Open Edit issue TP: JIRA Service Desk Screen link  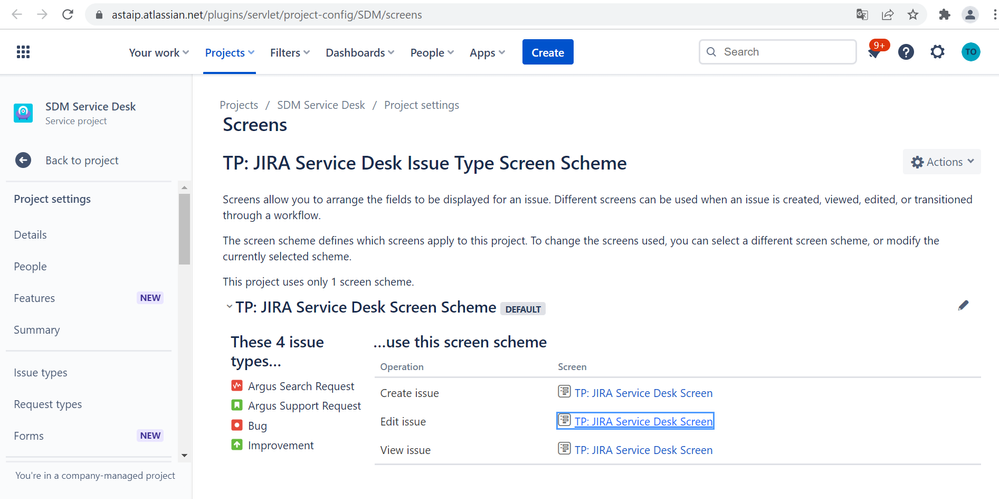tap(643, 421)
